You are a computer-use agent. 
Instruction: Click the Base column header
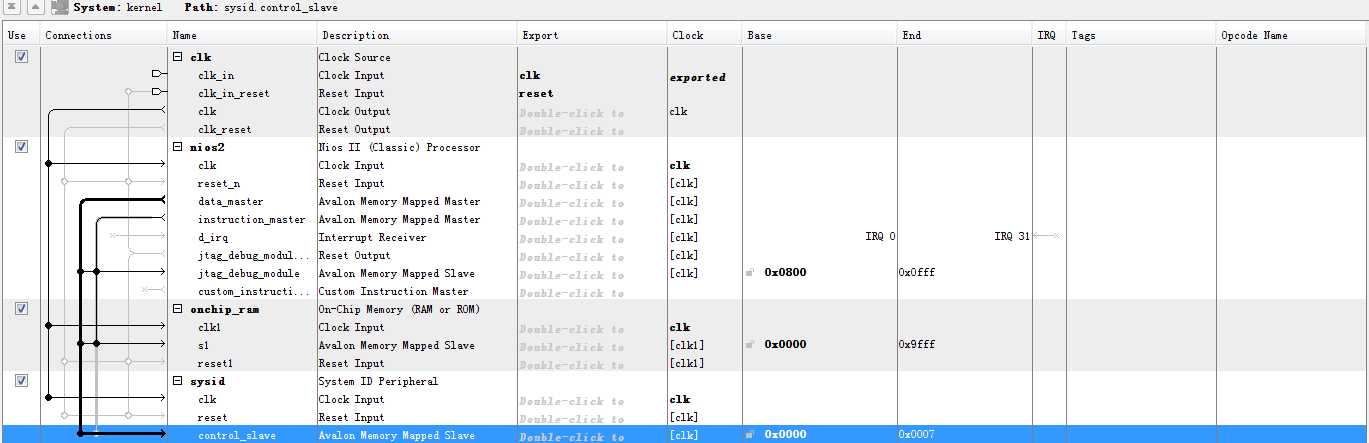[819, 35]
